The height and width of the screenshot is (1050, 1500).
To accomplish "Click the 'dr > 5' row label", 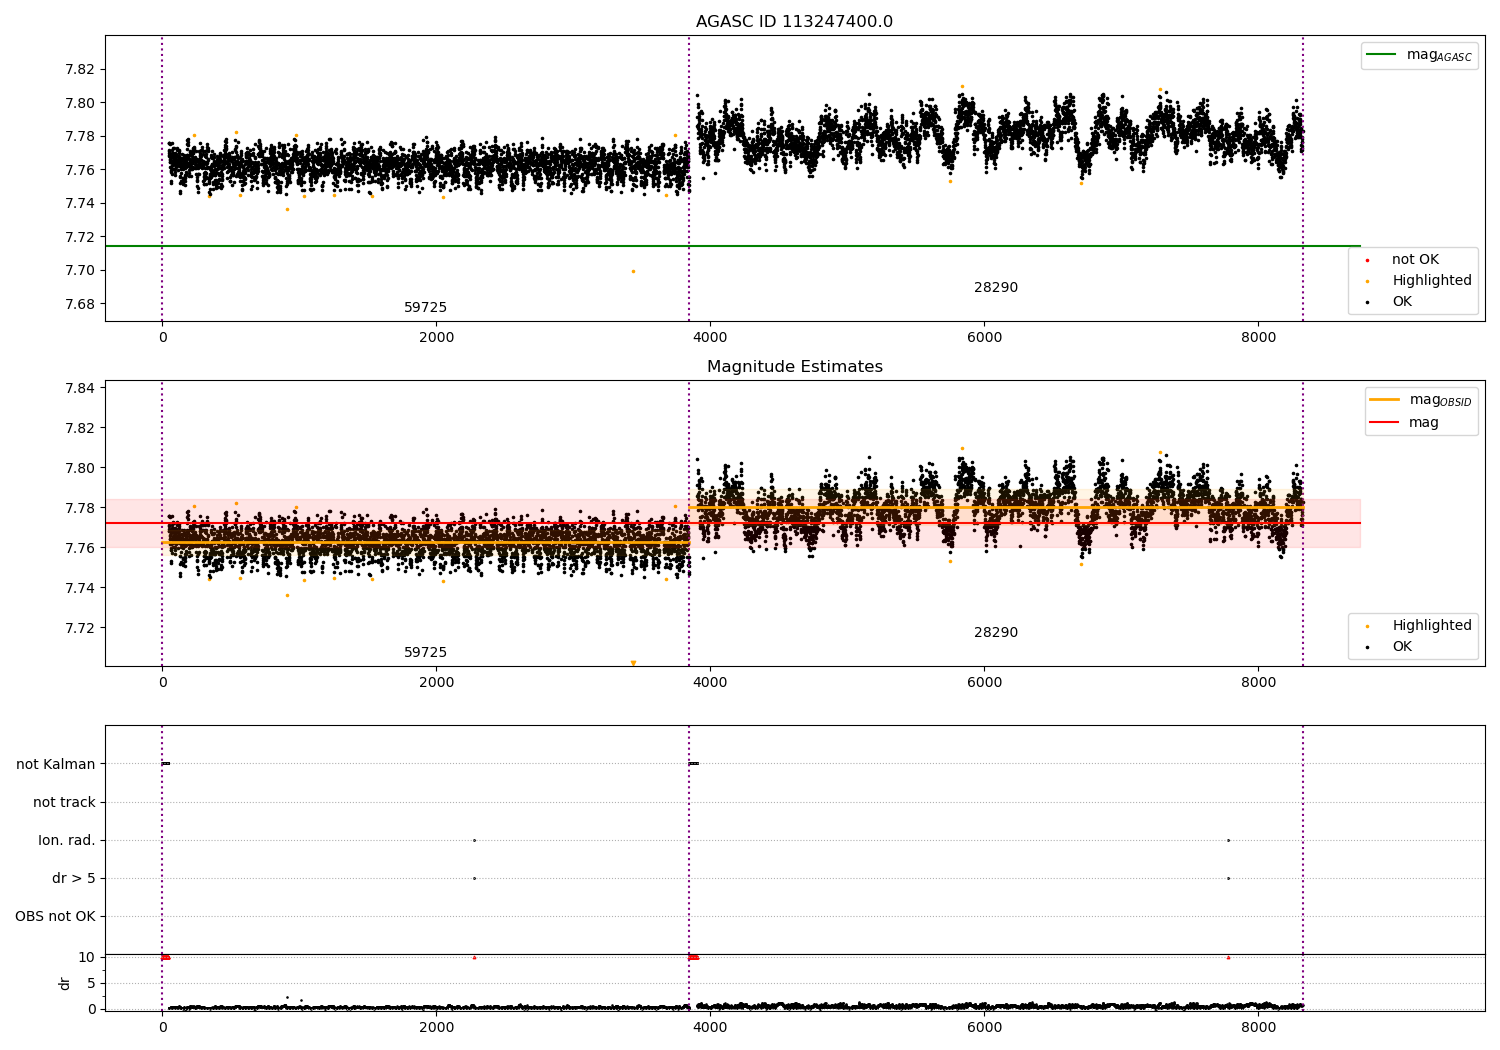I will point(73,878).
